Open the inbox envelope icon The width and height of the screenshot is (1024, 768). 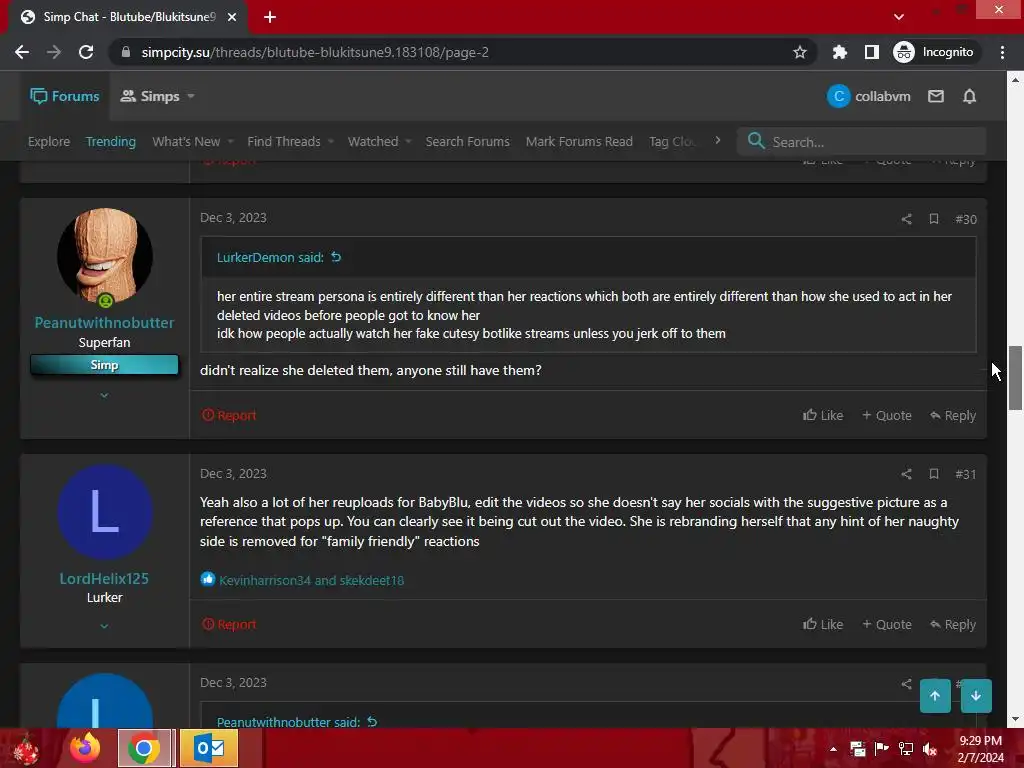[x=936, y=97]
